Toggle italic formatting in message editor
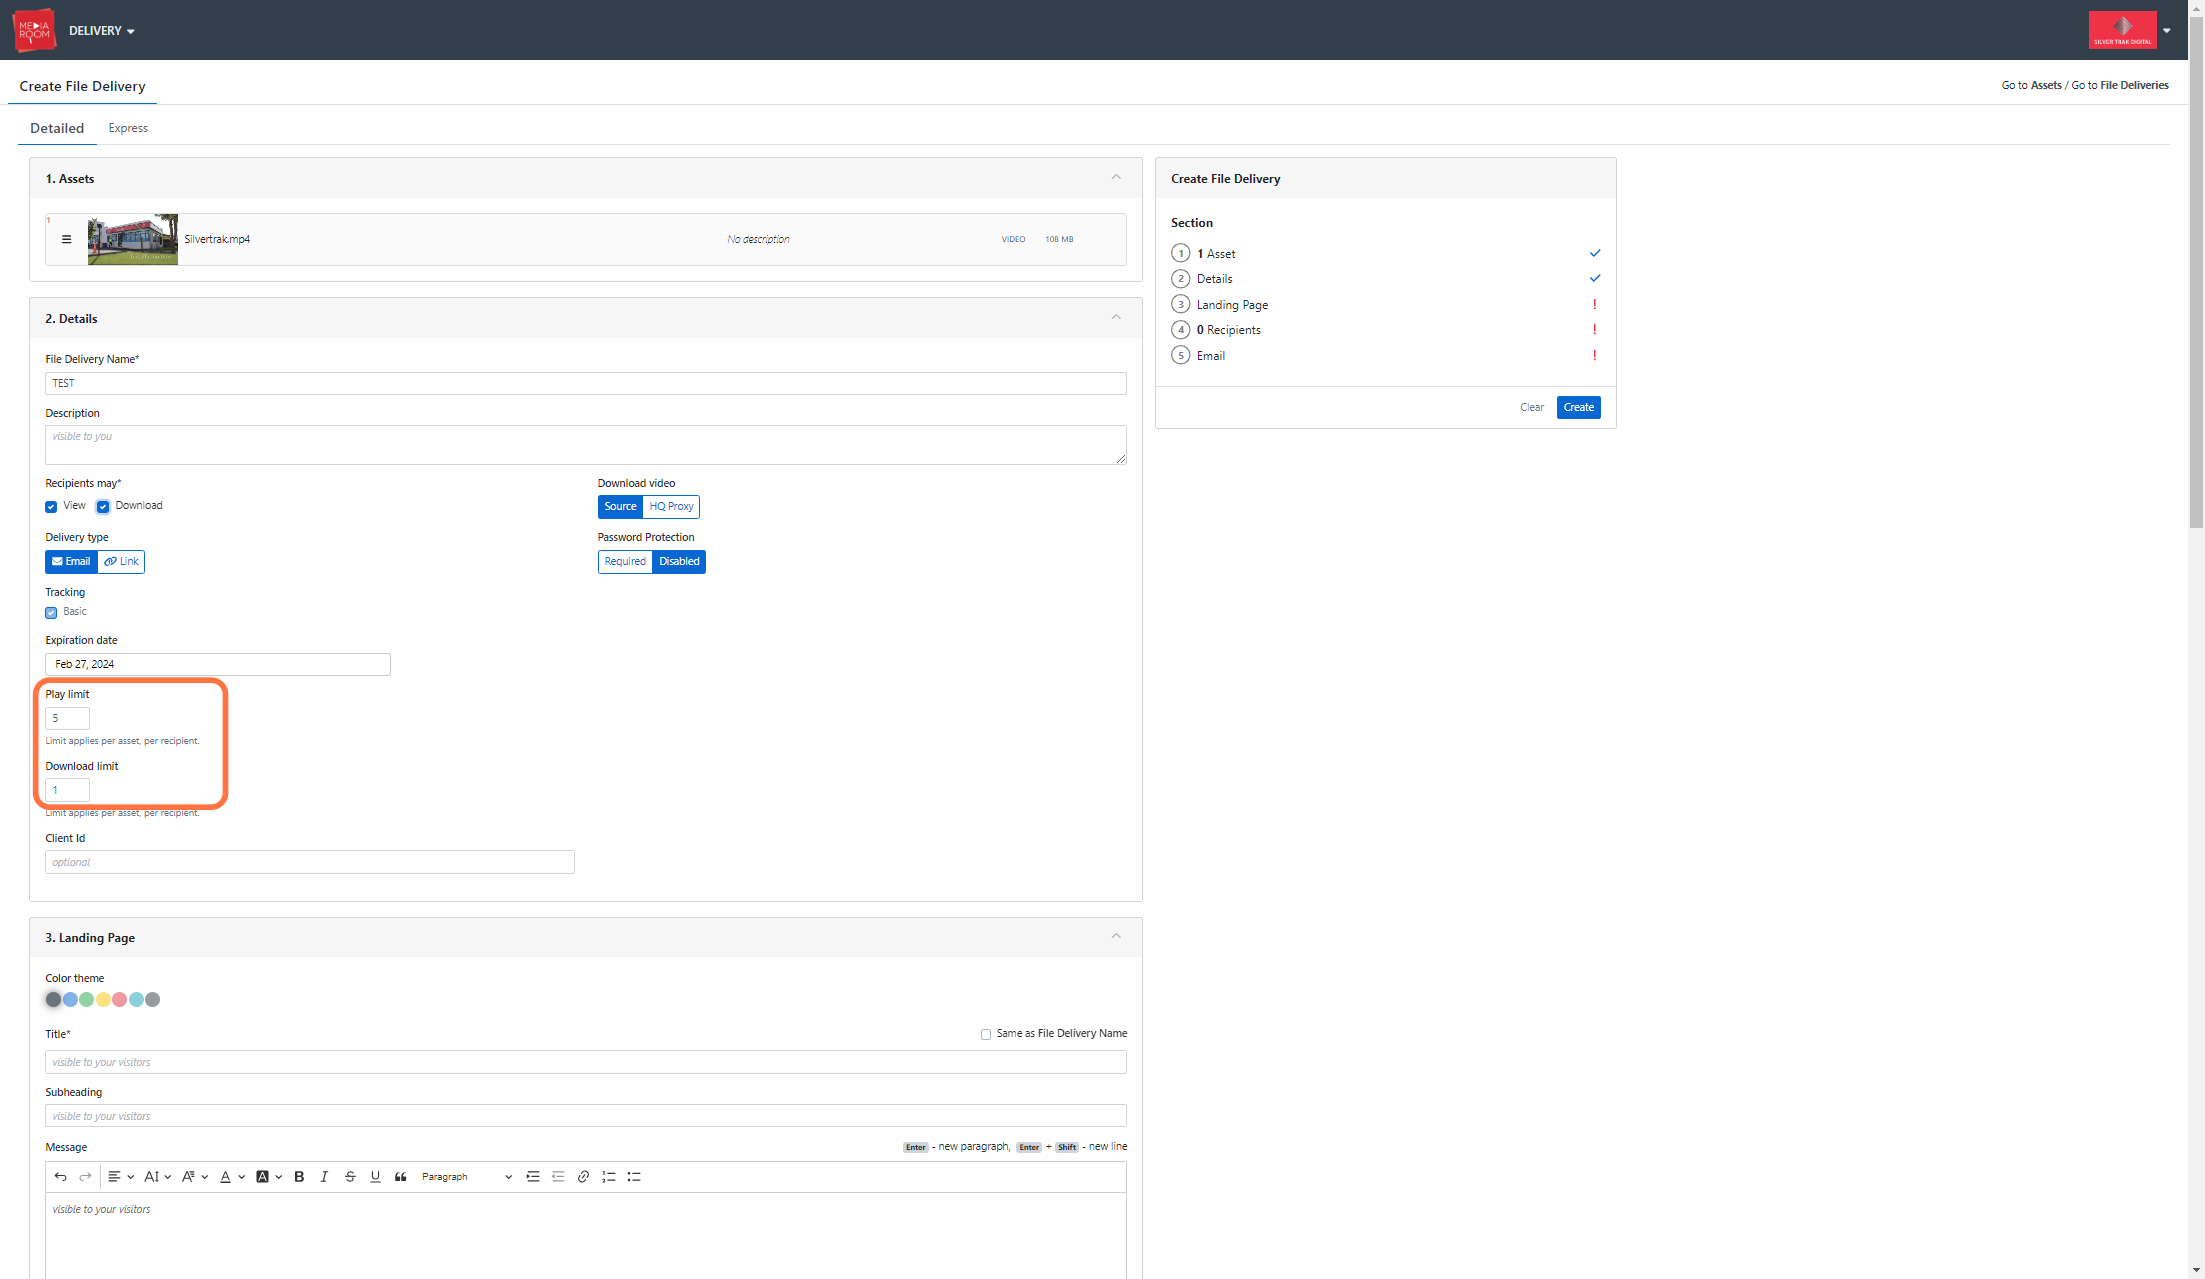Image resolution: width=2205 pixels, height=1279 pixels. point(324,1177)
